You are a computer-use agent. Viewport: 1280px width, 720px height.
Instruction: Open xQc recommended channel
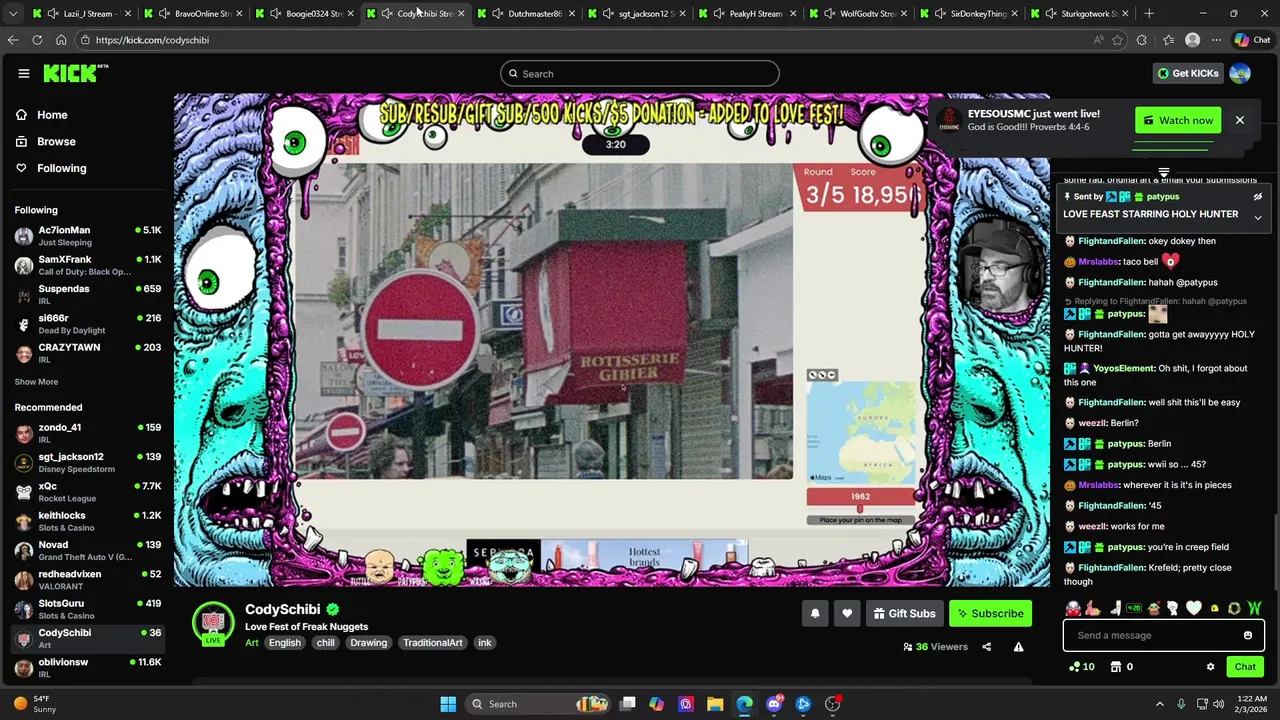pyautogui.click(x=87, y=492)
